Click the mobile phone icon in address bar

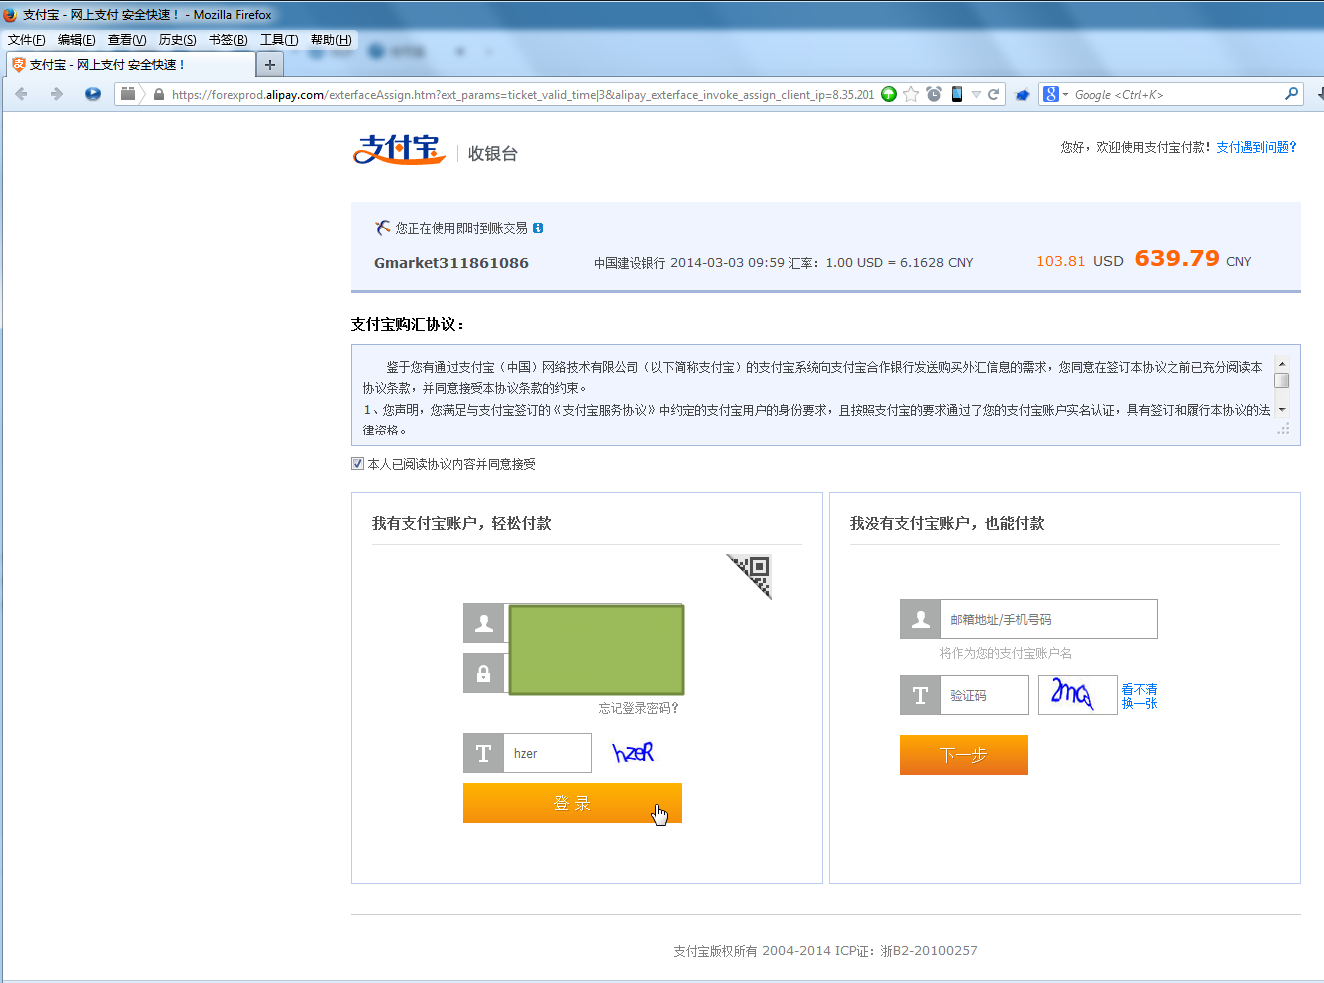957,94
